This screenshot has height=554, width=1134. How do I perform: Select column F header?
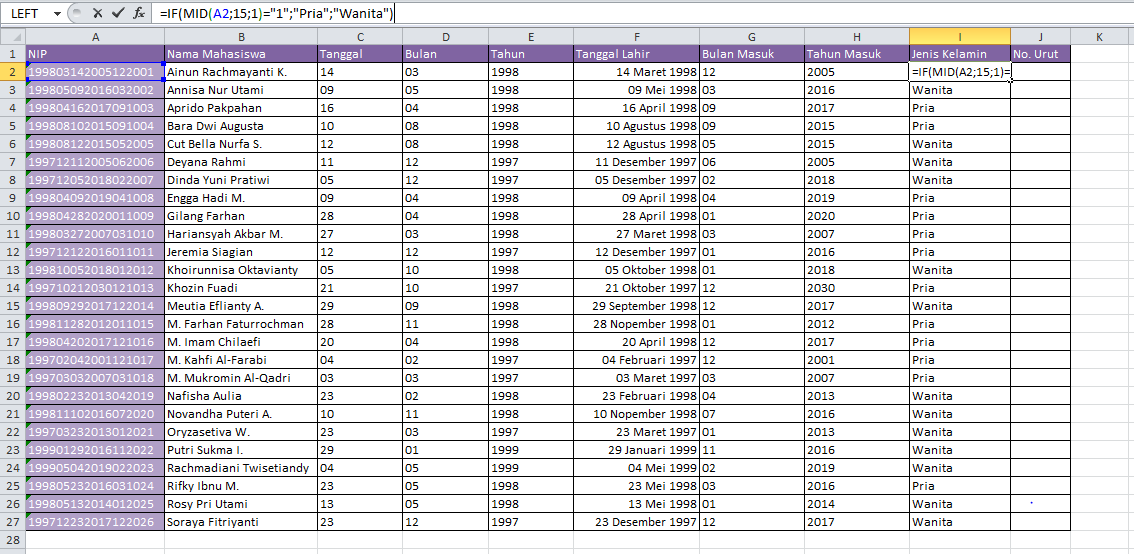[636, 36]
